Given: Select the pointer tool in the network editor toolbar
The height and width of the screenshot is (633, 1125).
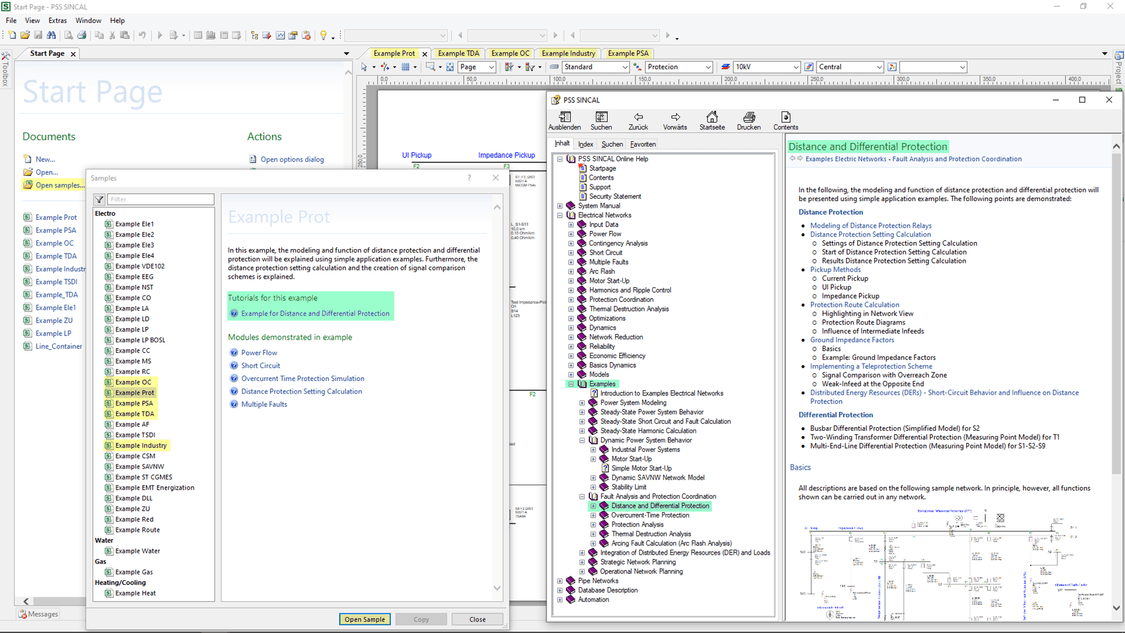Looking at the screenshot, I should coord(364,67).
